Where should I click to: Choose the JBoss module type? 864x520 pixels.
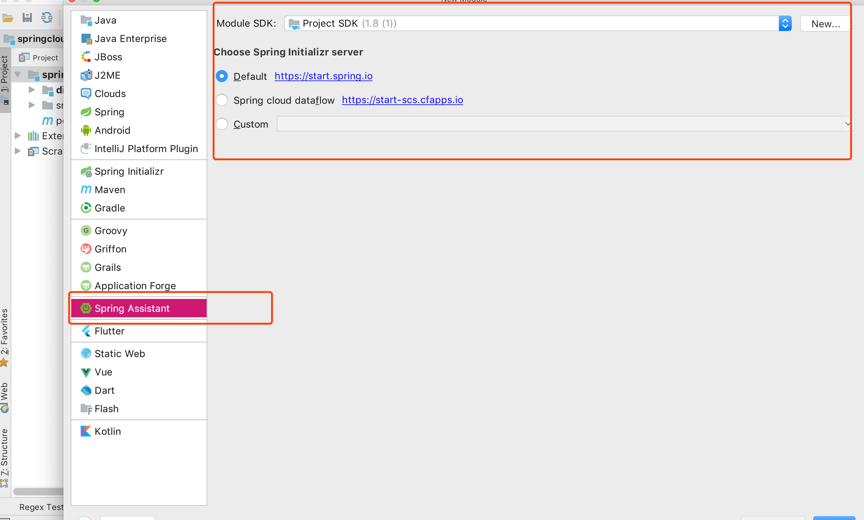139,57
